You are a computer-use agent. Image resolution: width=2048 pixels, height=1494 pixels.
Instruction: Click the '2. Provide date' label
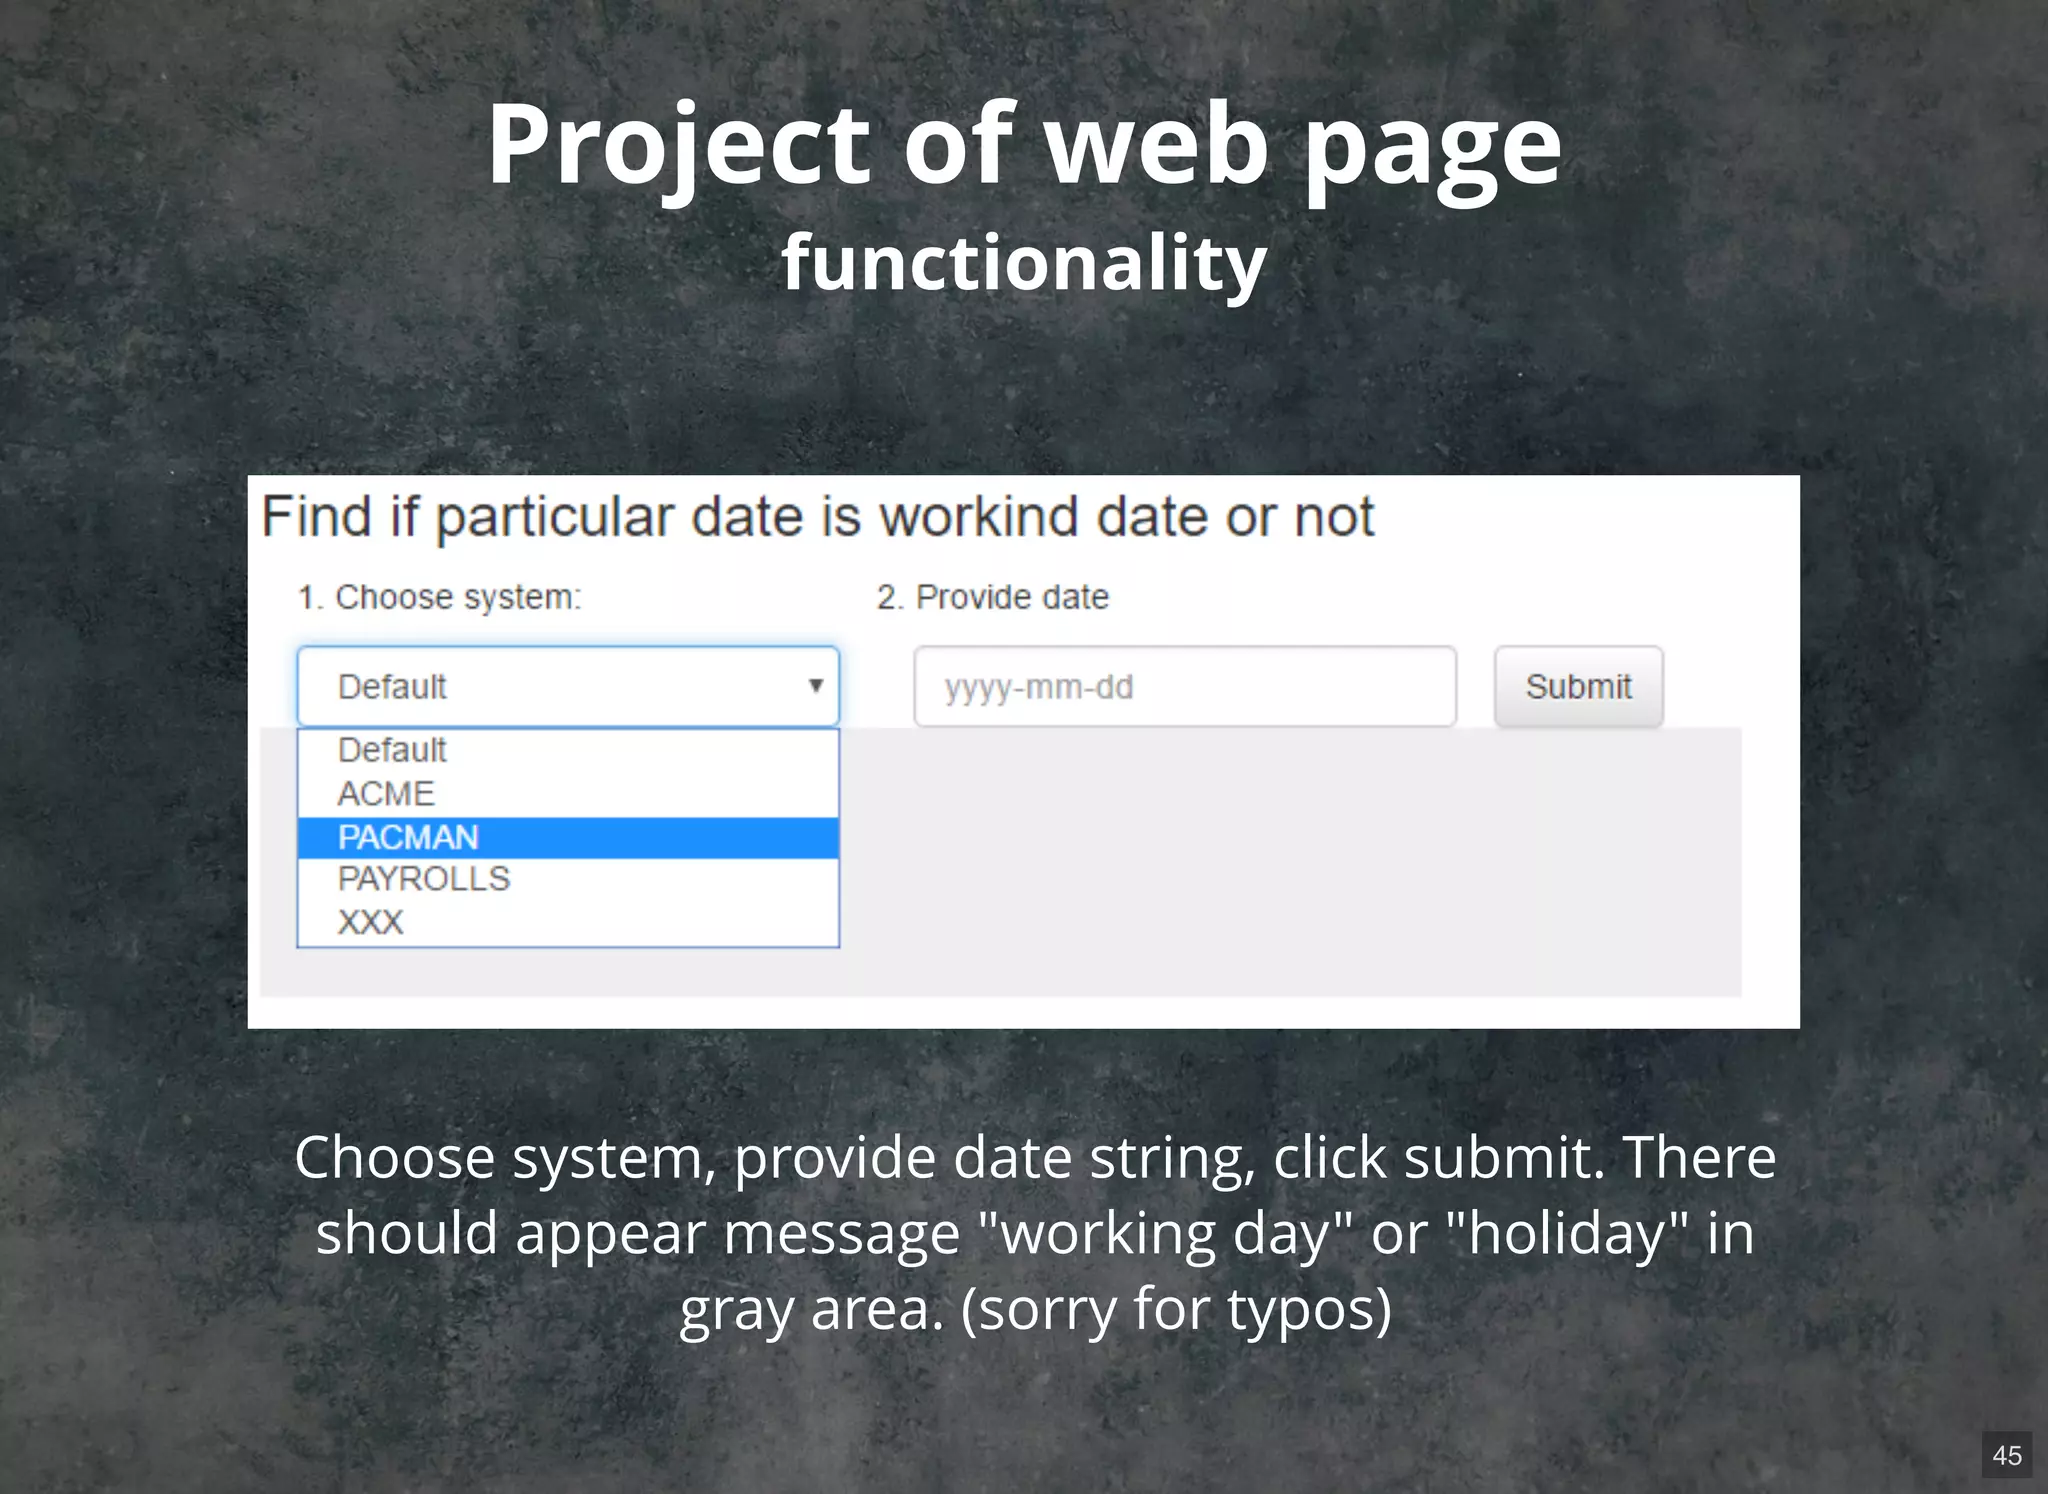pyautogui.click(x=993, y=597)
